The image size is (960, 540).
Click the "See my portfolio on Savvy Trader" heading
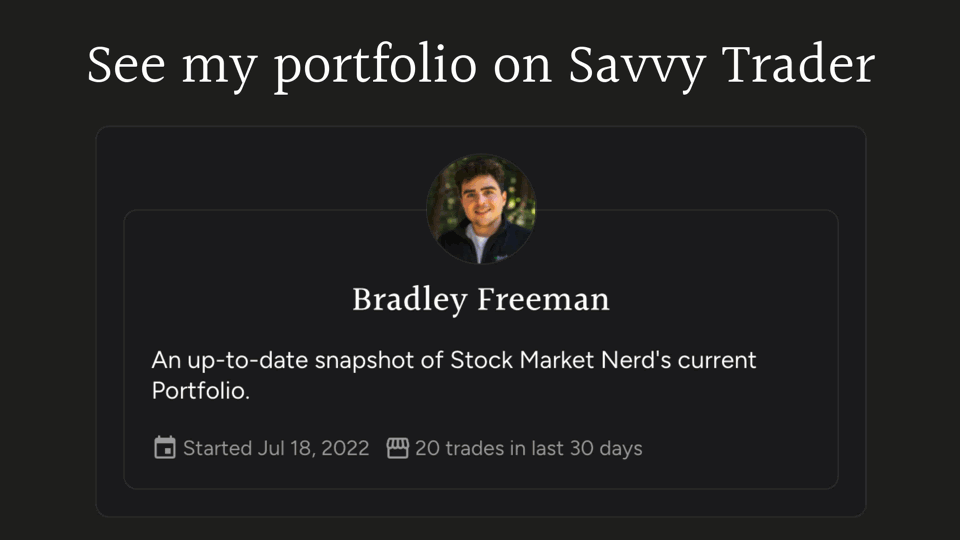481,65
